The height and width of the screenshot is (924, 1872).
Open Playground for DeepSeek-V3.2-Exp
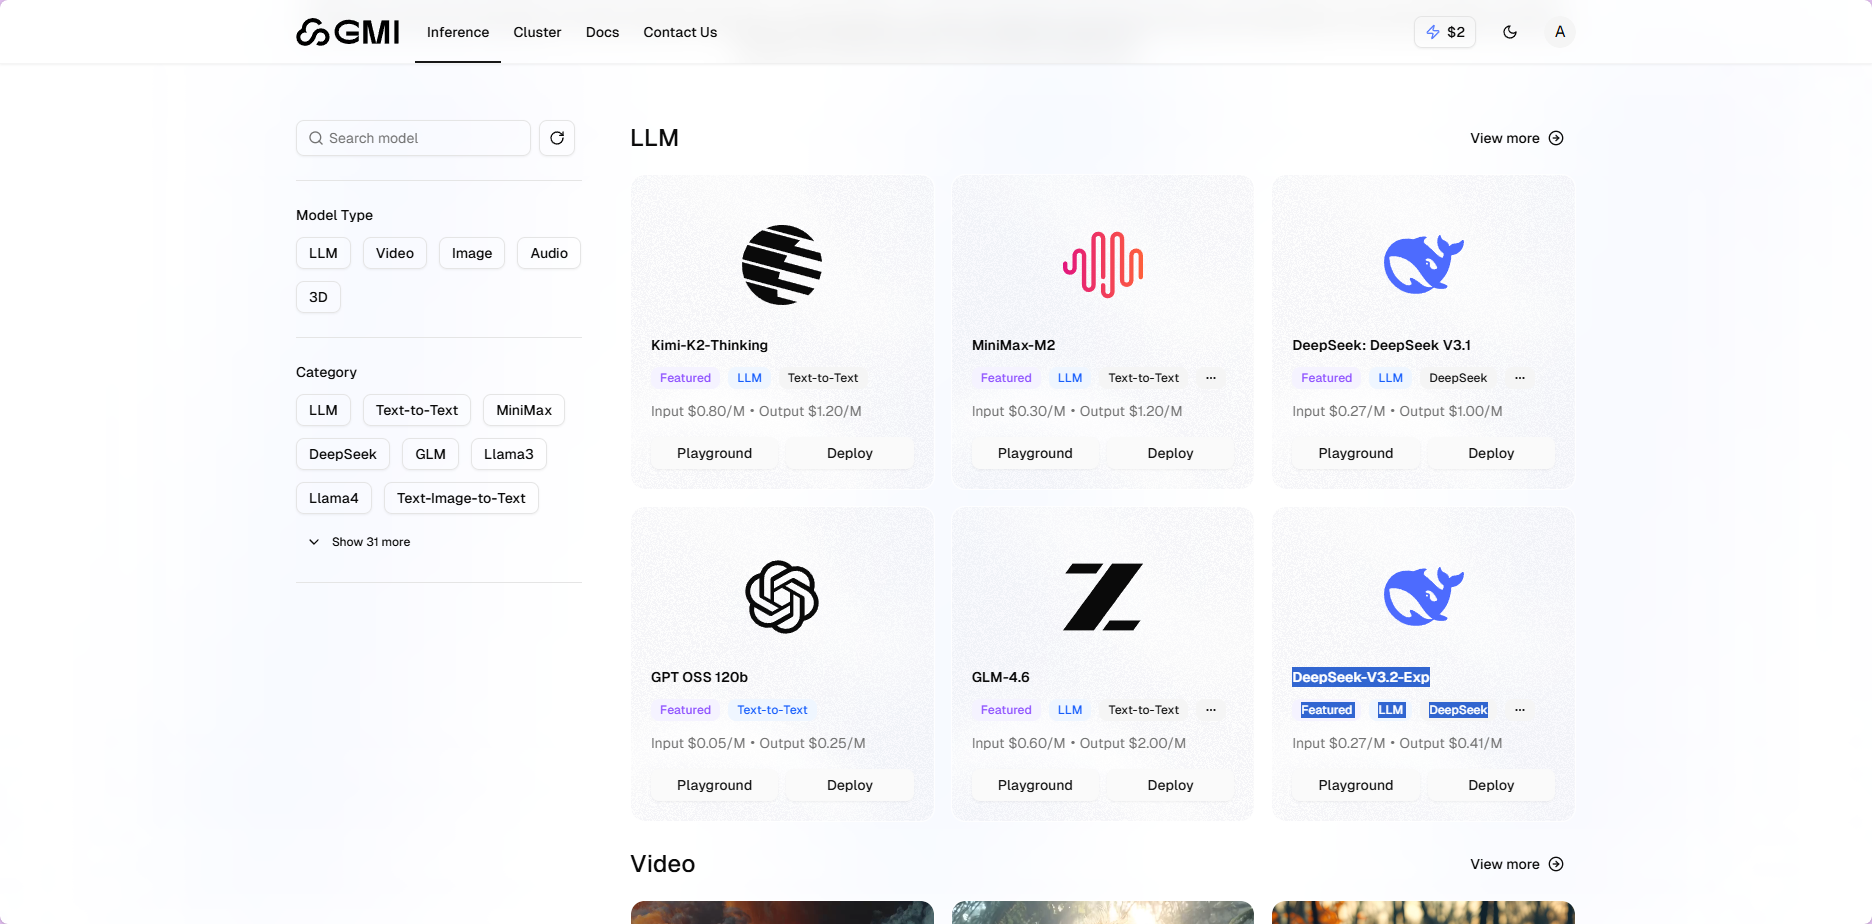[x=1356, y=785]
